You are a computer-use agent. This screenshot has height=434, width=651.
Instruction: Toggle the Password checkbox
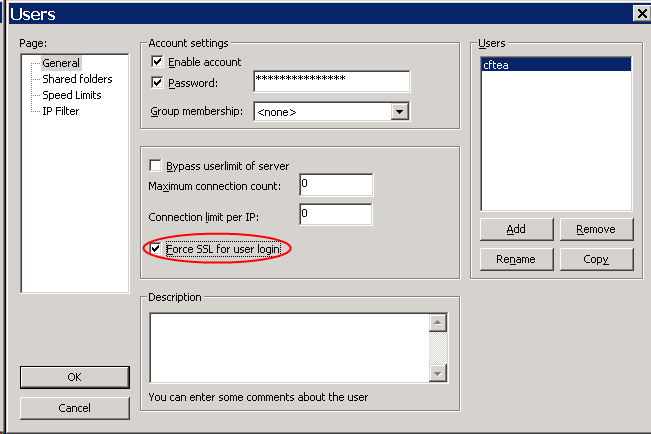(157, 82)
